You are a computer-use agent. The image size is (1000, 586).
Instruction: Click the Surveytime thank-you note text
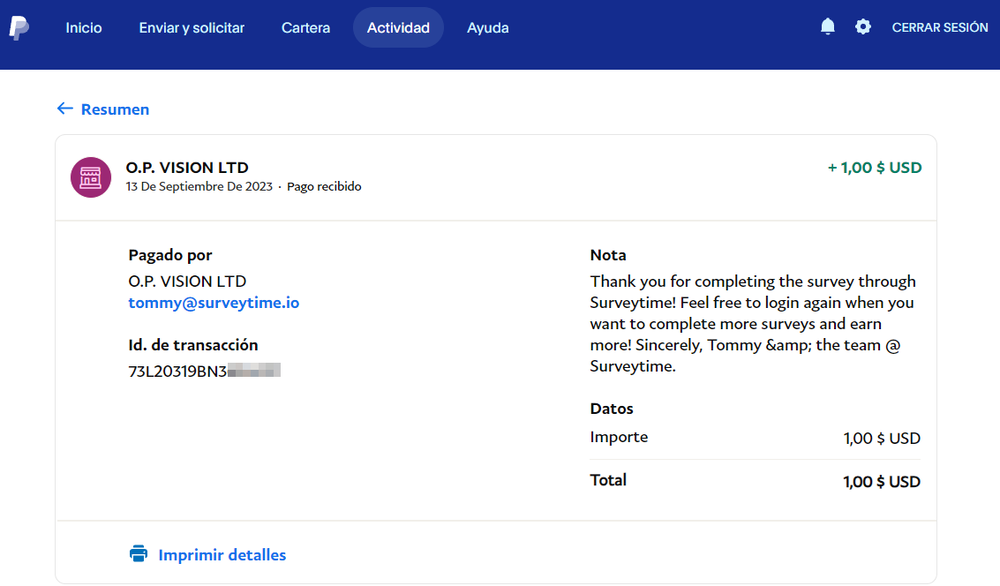tap(752, 323)
